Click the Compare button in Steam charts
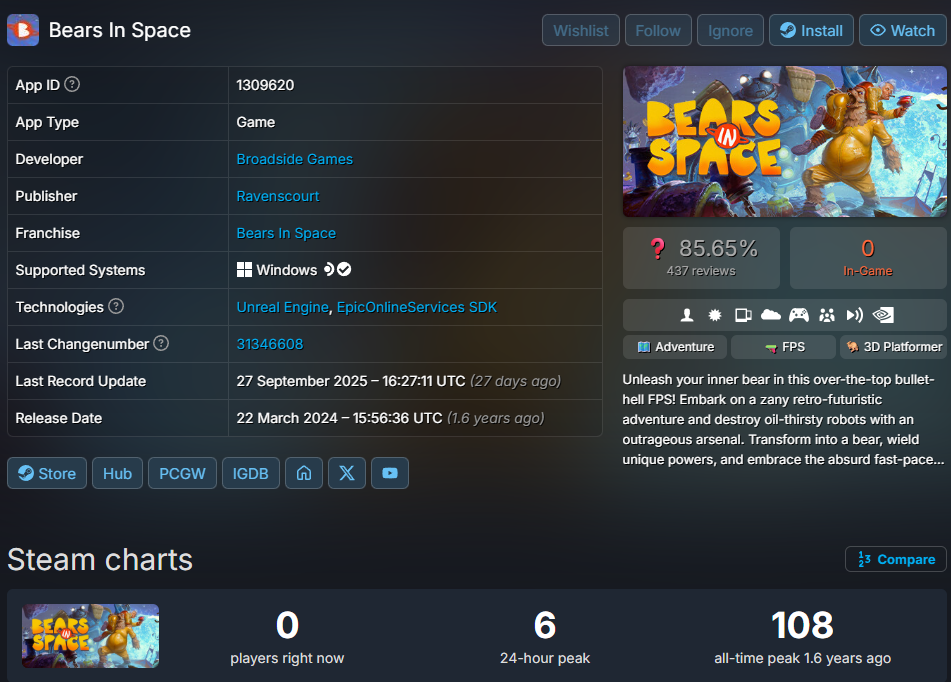 point(896,559)
